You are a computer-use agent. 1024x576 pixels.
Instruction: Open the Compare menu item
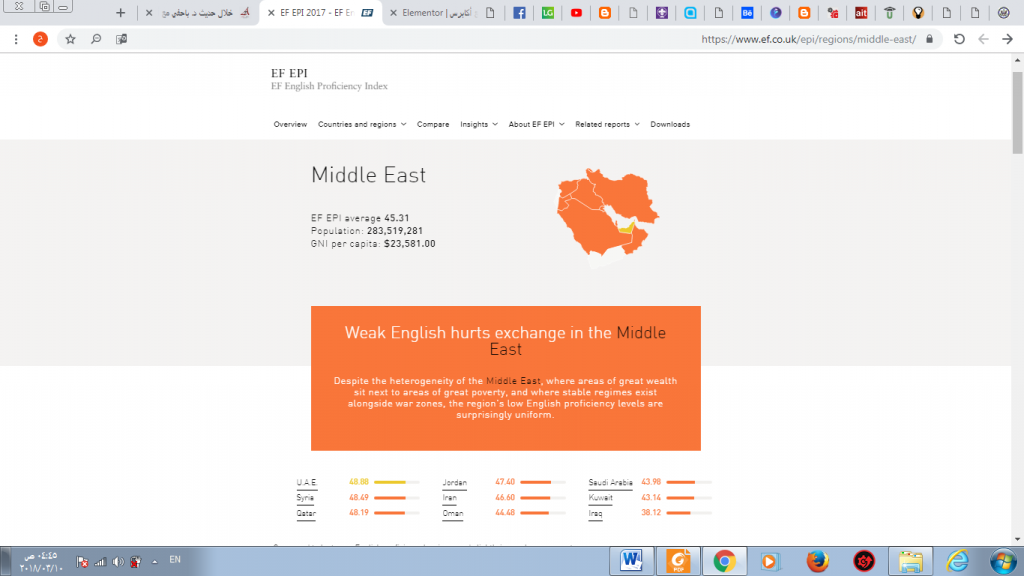coord(433,124)
